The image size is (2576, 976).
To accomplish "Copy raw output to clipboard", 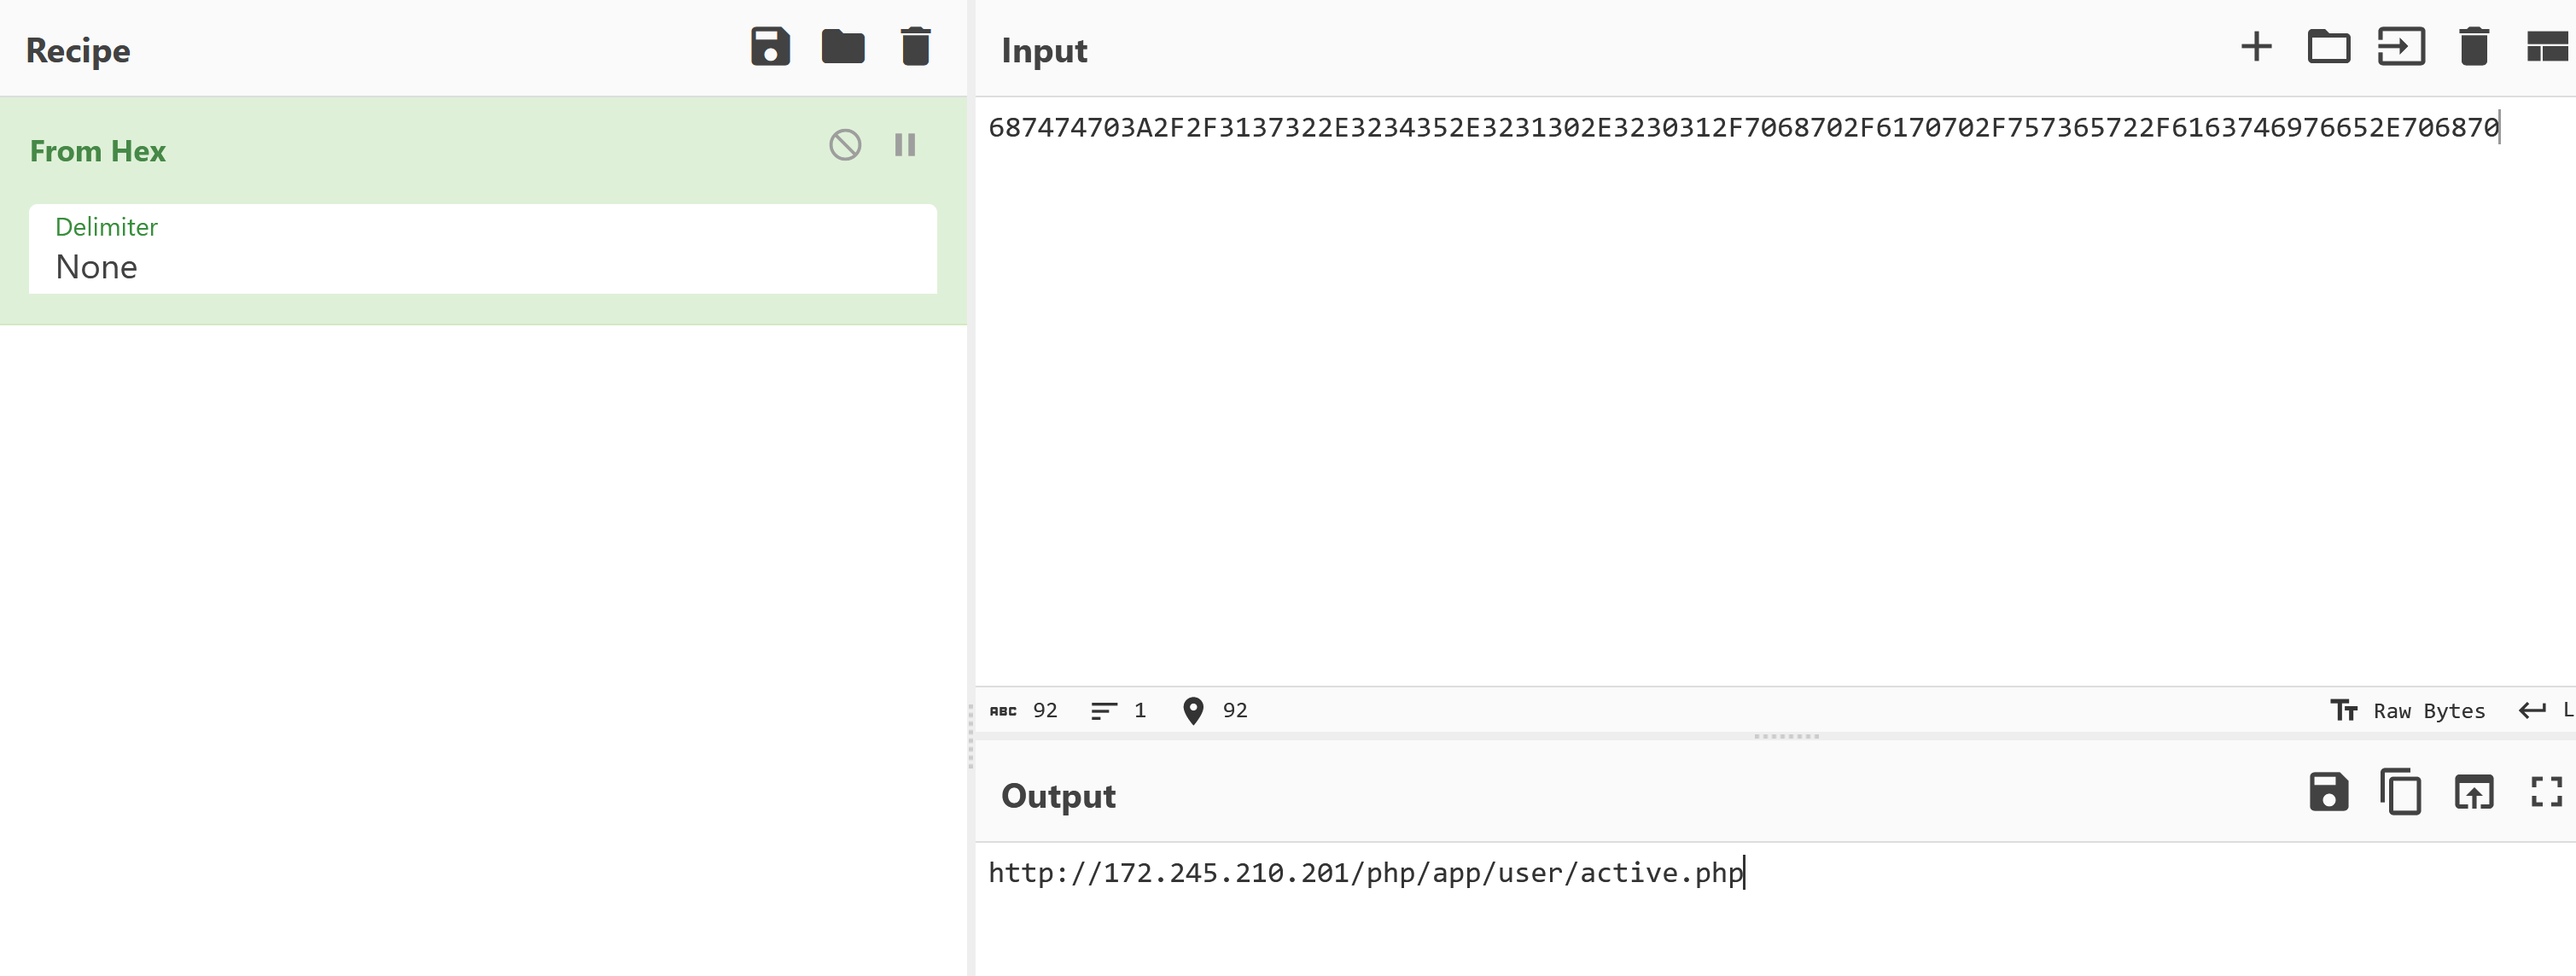I will tap(2400, 792).
